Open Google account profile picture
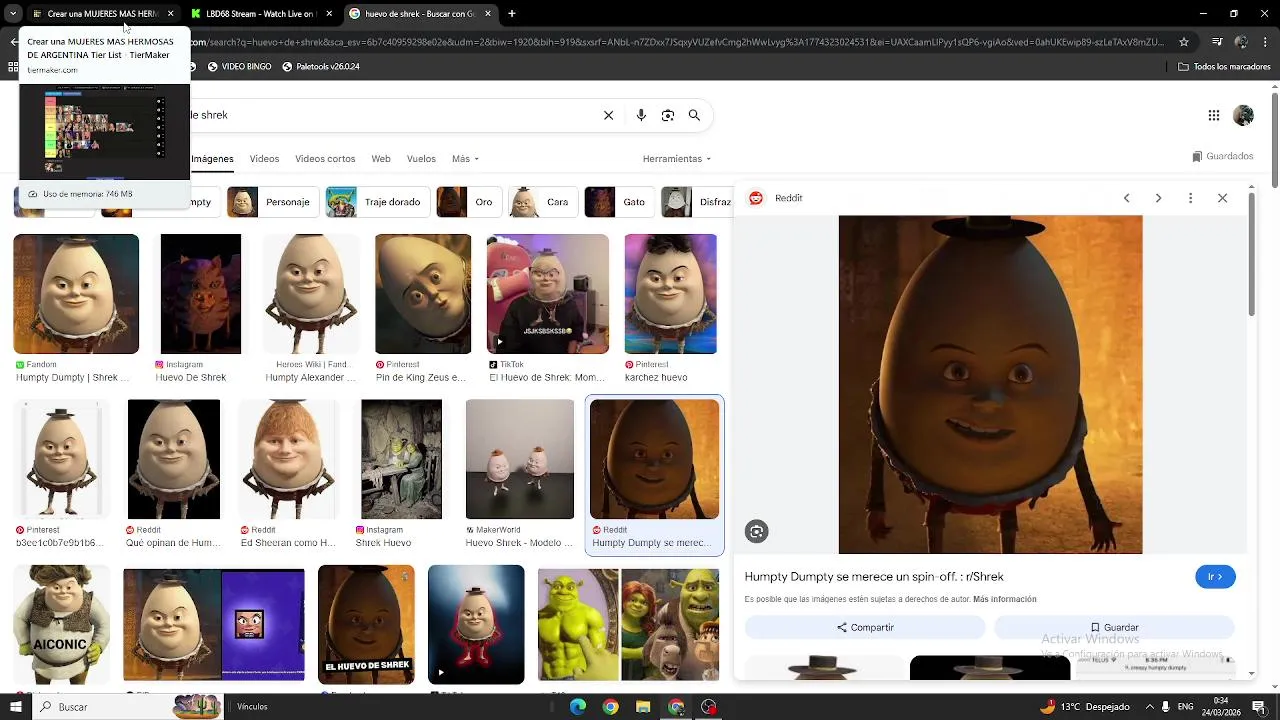 point(1243,115)
